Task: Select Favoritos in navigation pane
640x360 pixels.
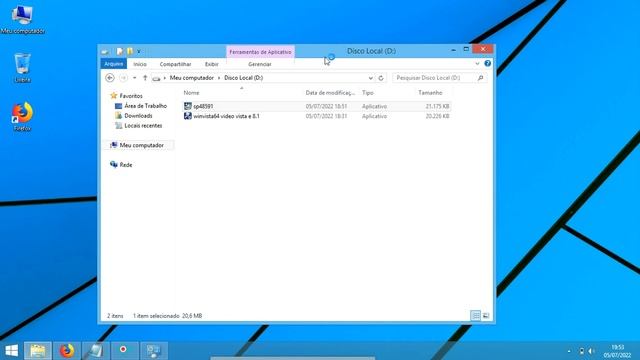Action: pos(131,96)
